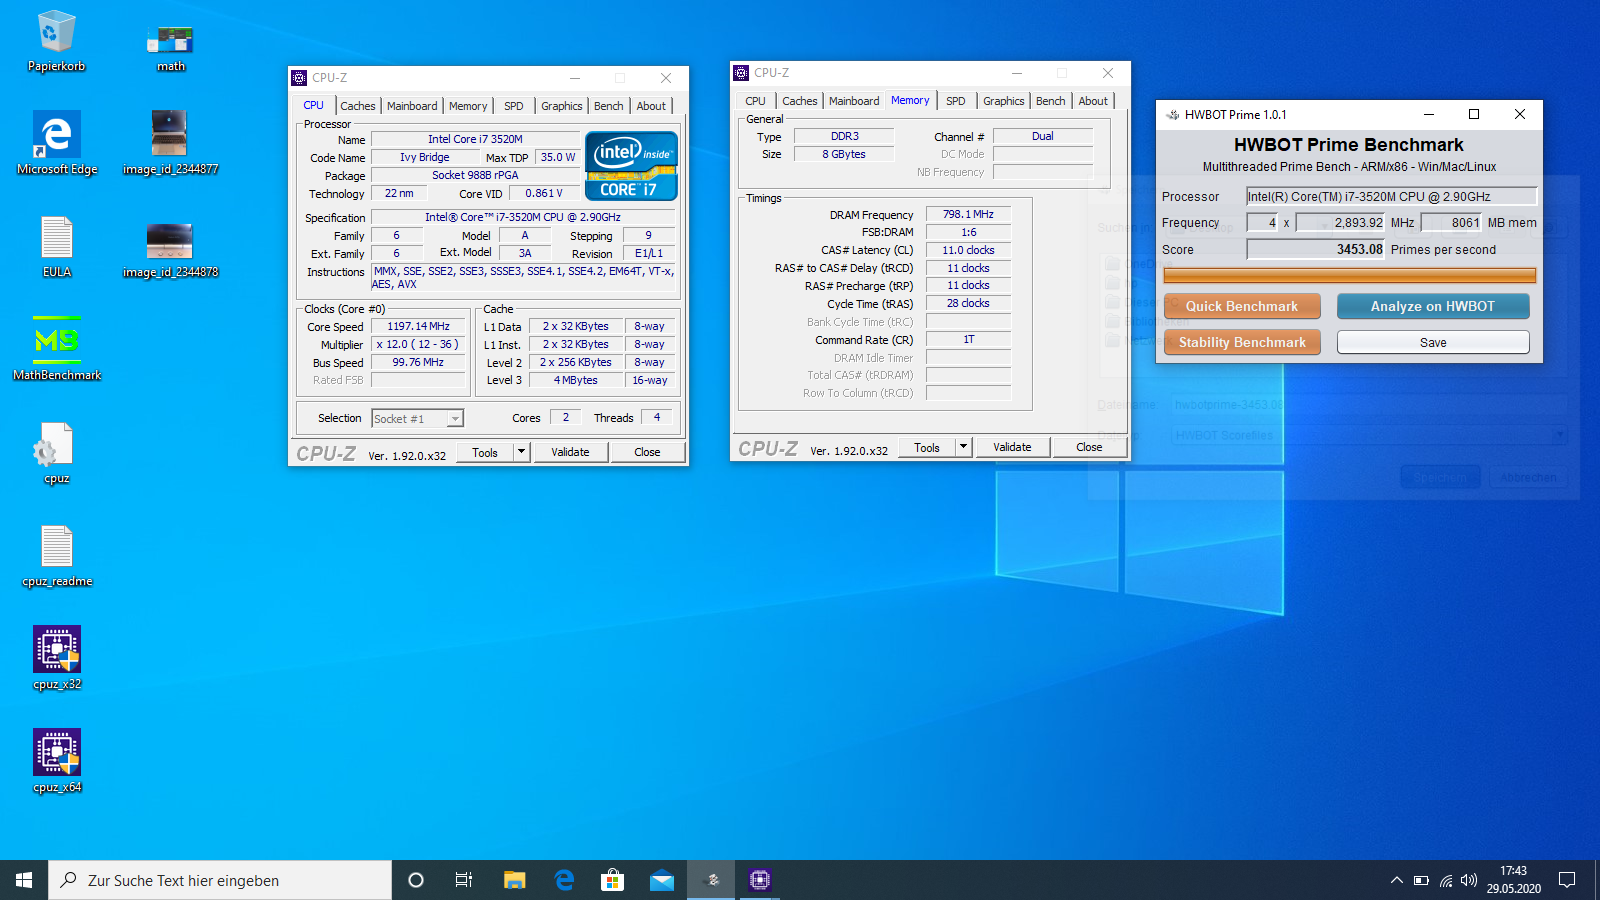
Task: Open image_id_2344878 thumbnail on desktop
Action: coord(170,250)
